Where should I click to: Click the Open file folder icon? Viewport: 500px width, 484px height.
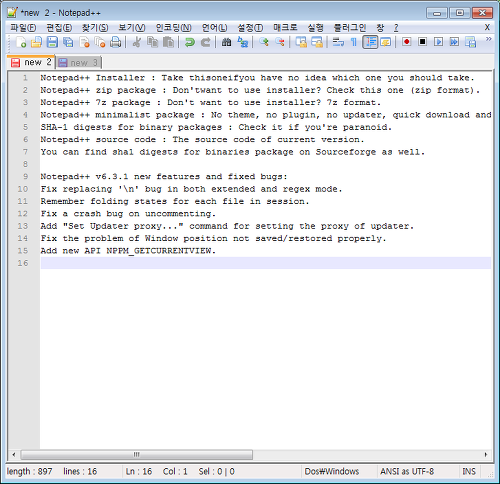(36, 42)
